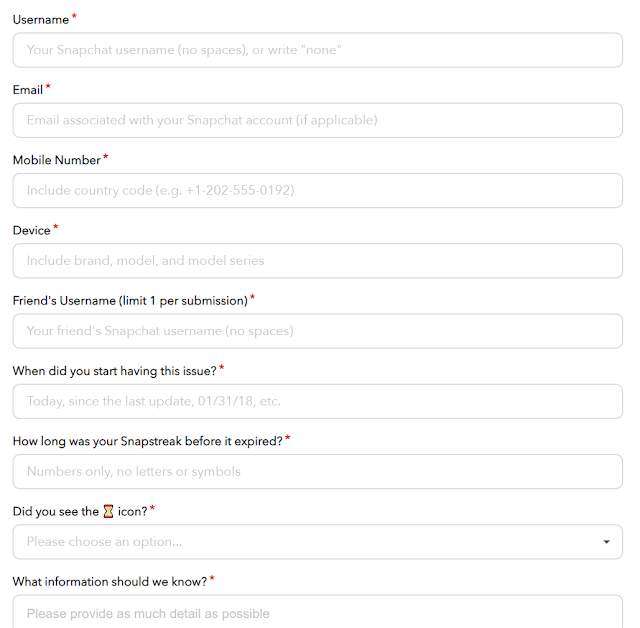
Task: Click the "Email" field label
Action: pyautogui.click(x=28, y=90)
